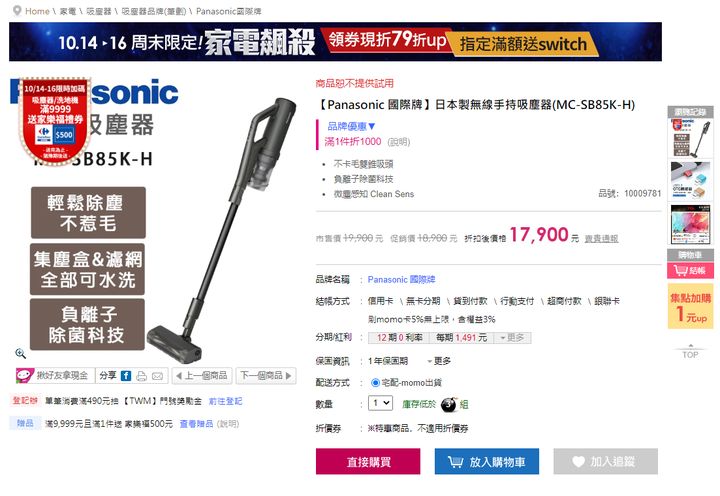Click the TOP arrow to return up
Viewport: 720px width, 496px height.
tap(690, 352)
